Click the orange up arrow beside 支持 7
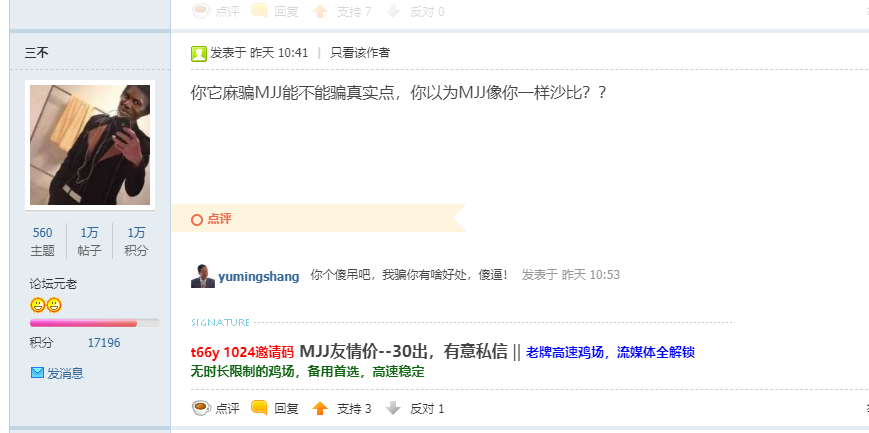Image resolution: width=869 pixels, height=433 pixels. (x=320, y=11)
